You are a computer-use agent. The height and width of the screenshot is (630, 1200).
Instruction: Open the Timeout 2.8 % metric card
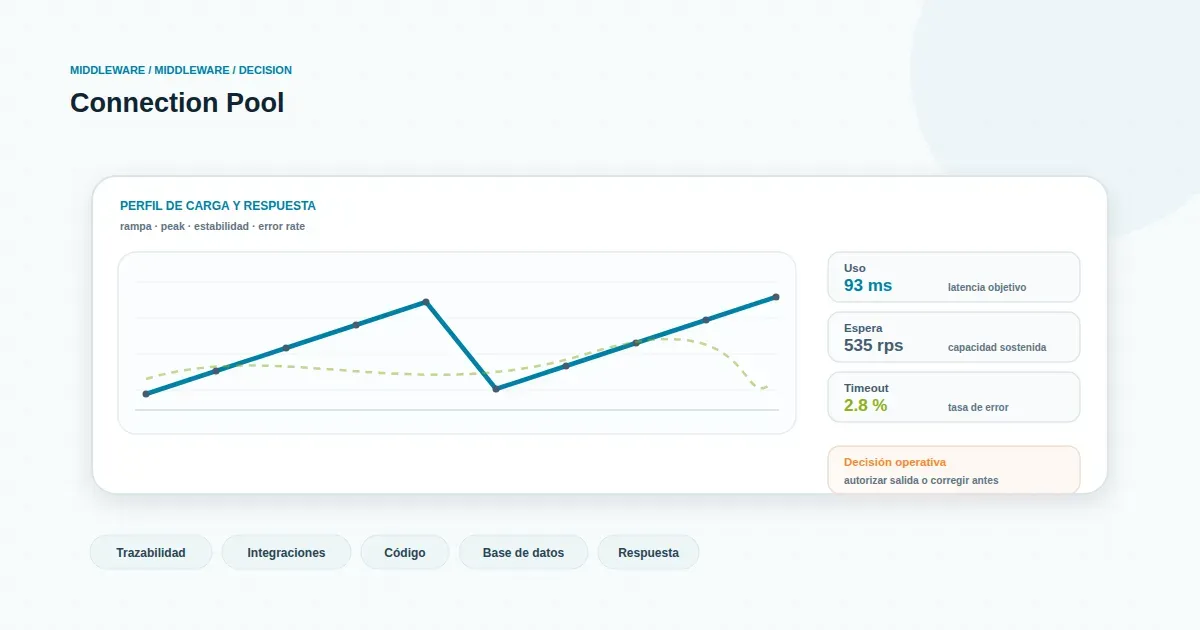click(954, 397)
